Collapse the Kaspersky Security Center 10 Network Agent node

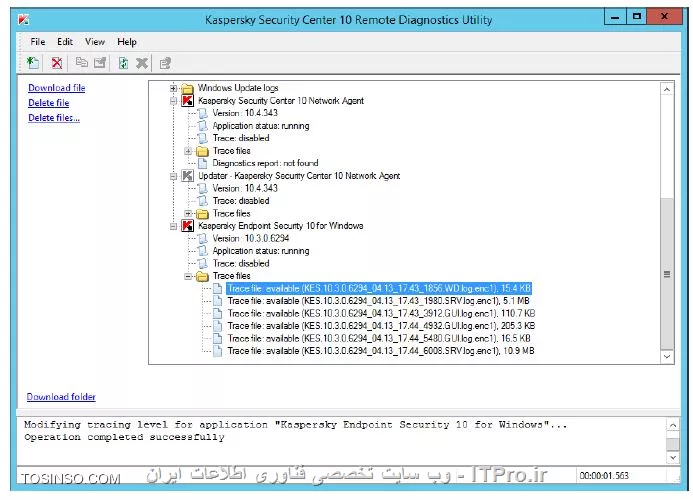(x=173, y=101)
